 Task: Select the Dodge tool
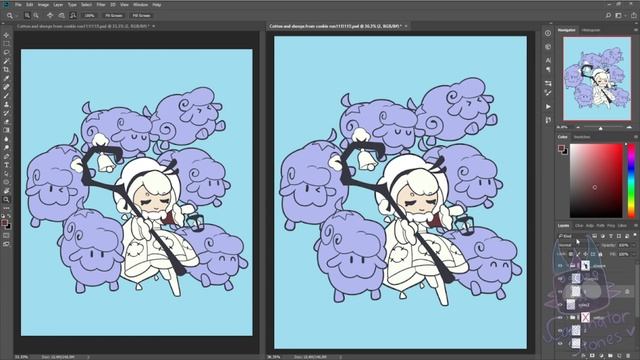pyautogui.click(x=6, y=147)
